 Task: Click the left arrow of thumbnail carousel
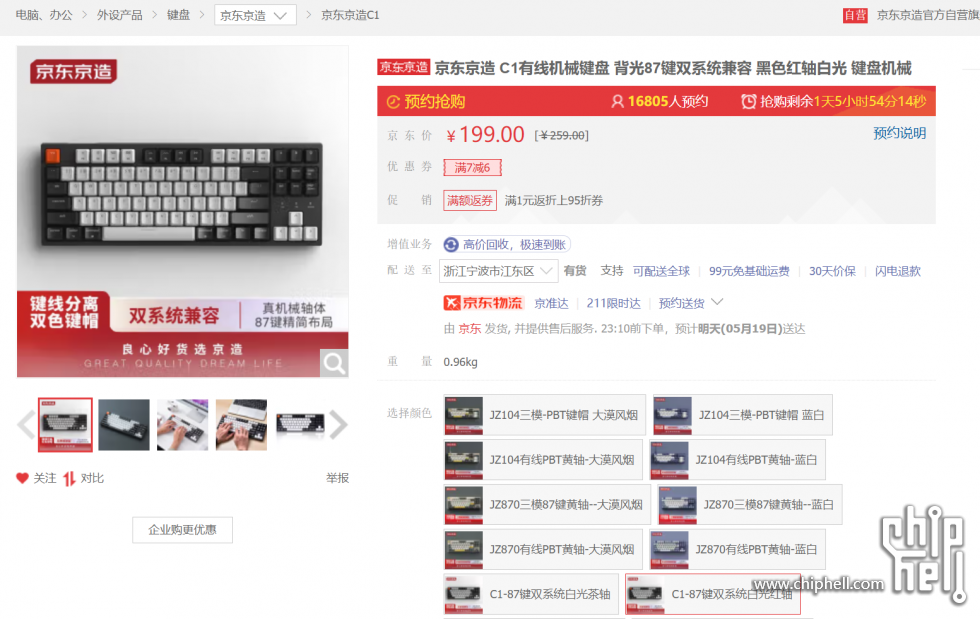click(26, 425)
